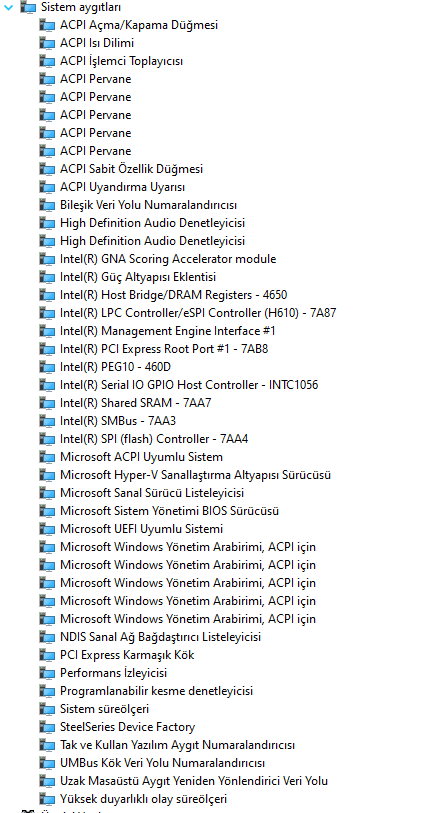Select ACPI Uyandırma Uyarısı device
This screenshot has height=813, width=428.
122,187
